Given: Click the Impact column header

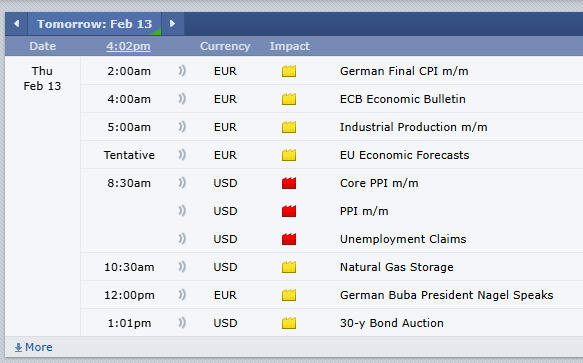Looking at the screenshot, I should (x=290, y=46).
